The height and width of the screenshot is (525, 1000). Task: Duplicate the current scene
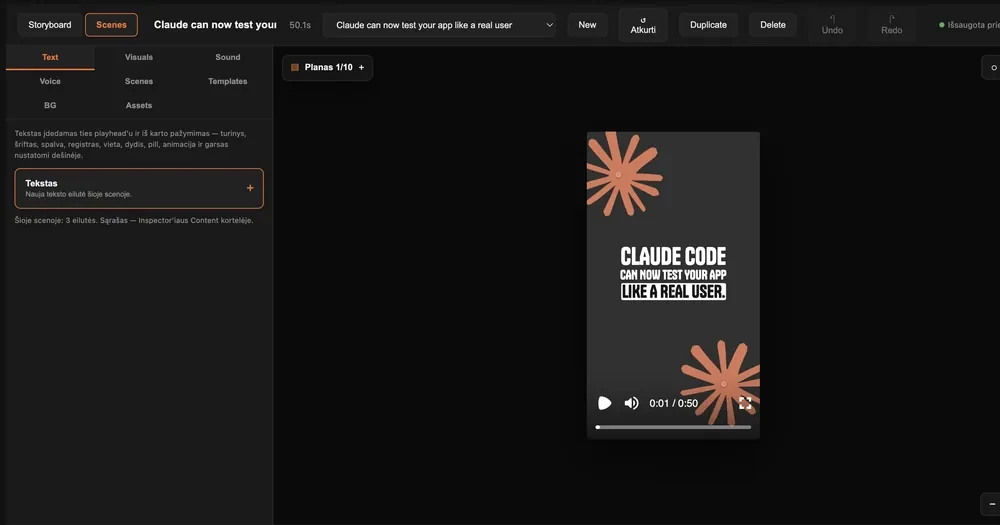pyautogui.click(x=708, y=25)
